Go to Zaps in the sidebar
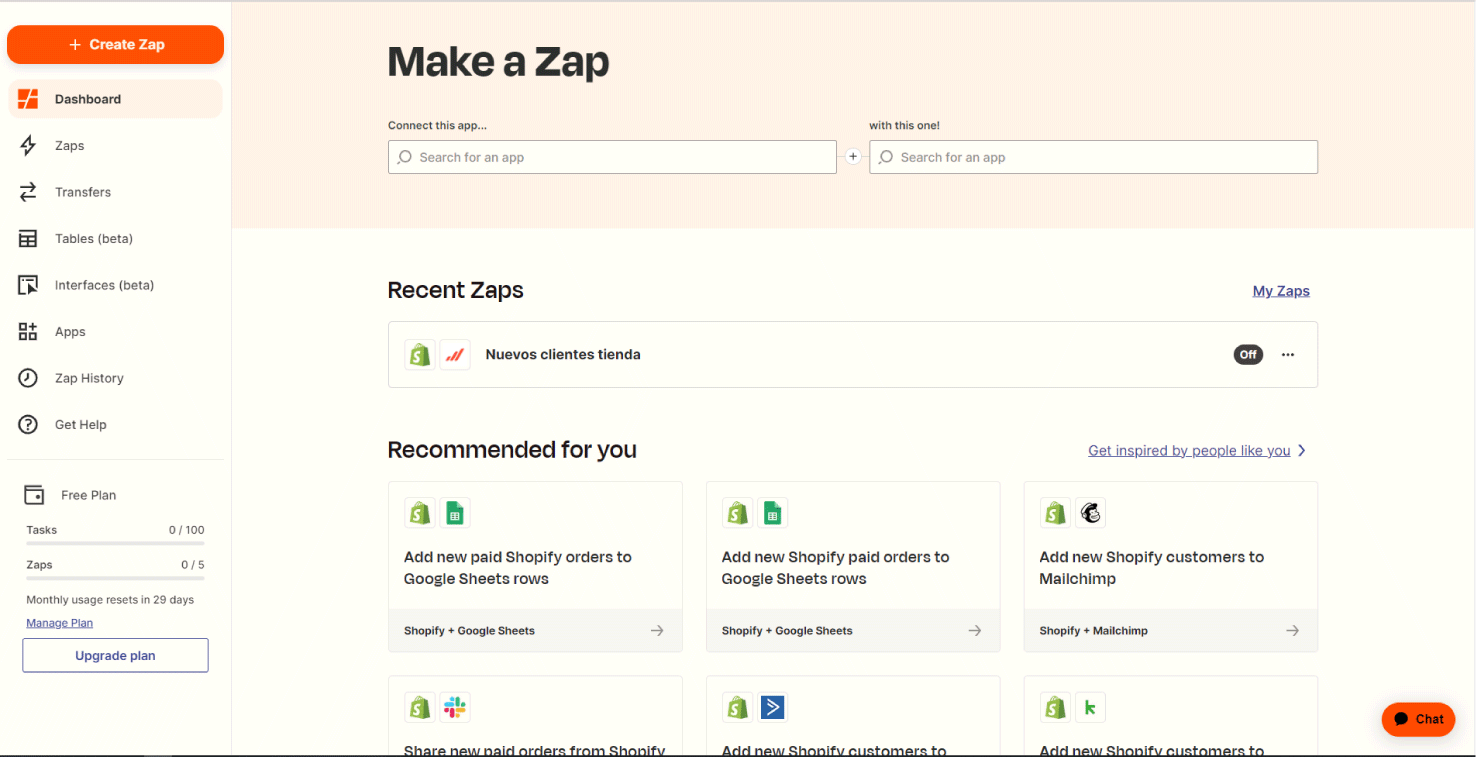This screenshot has height=757, width=1476. tap(70, 146)
